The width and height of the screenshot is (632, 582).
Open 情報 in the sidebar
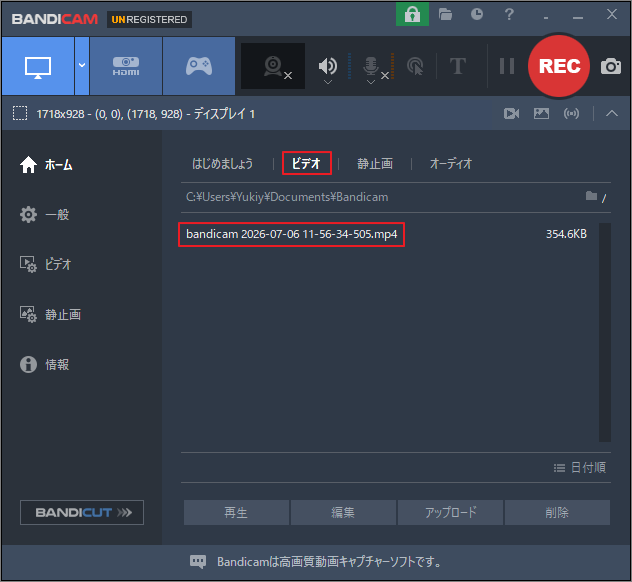pyautogui.click(x=44, y=364)
